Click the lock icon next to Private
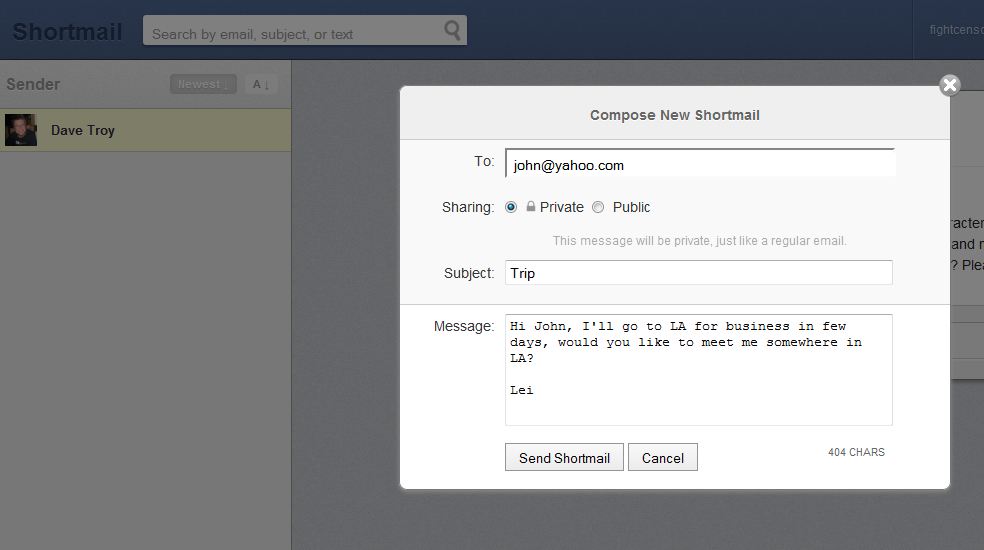Screen dimensions: 984x550 pos(531,206)
